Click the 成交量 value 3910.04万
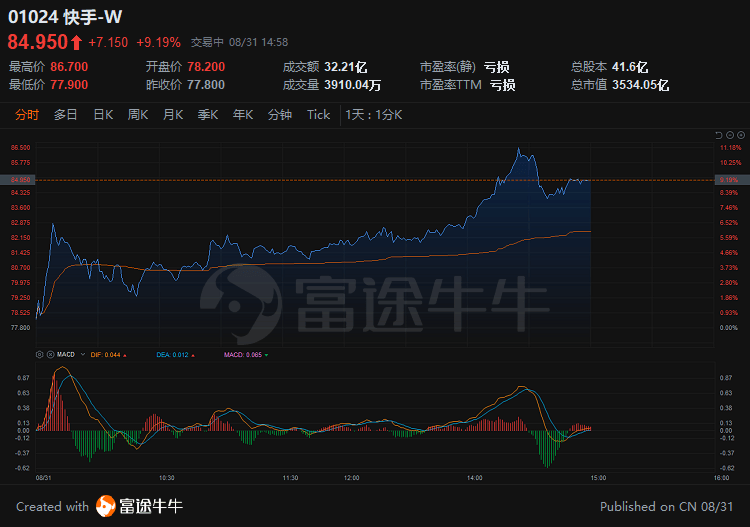Image resolution: width=750 pixels, height=527 pixels. click(x=353, y=85)
